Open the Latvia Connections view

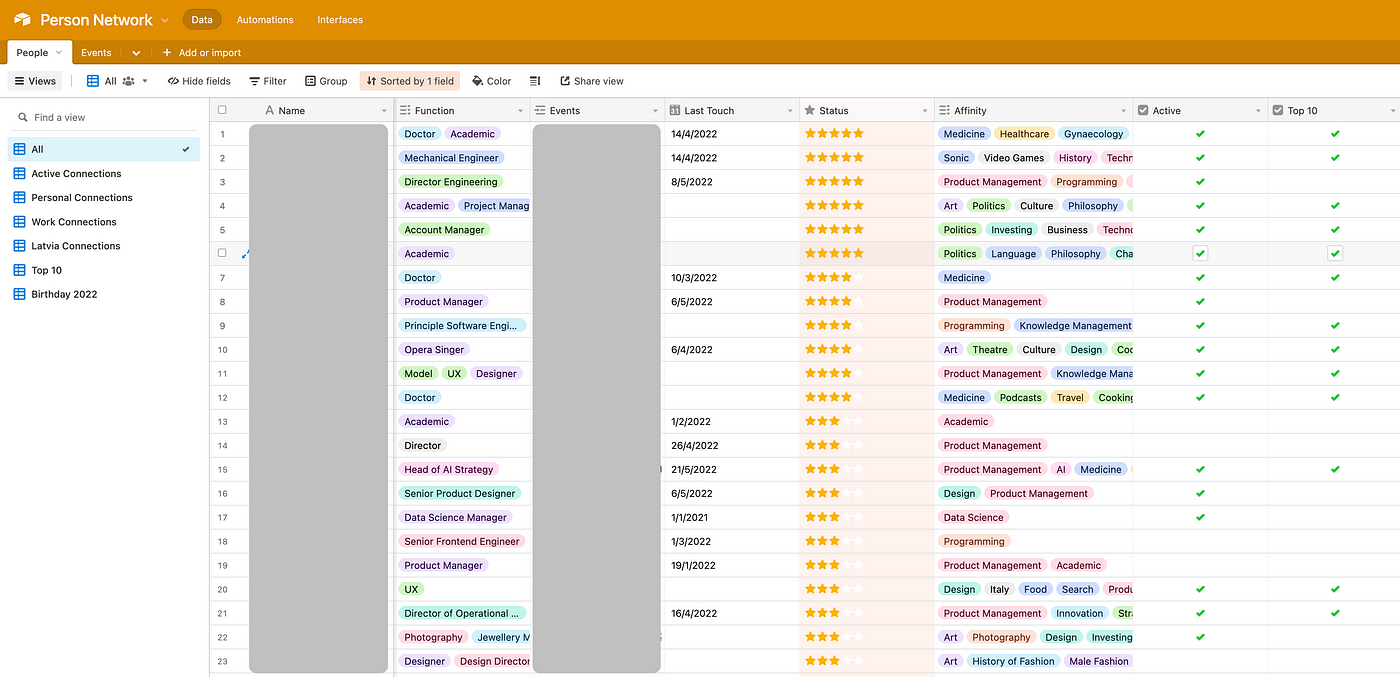[76, 246]
